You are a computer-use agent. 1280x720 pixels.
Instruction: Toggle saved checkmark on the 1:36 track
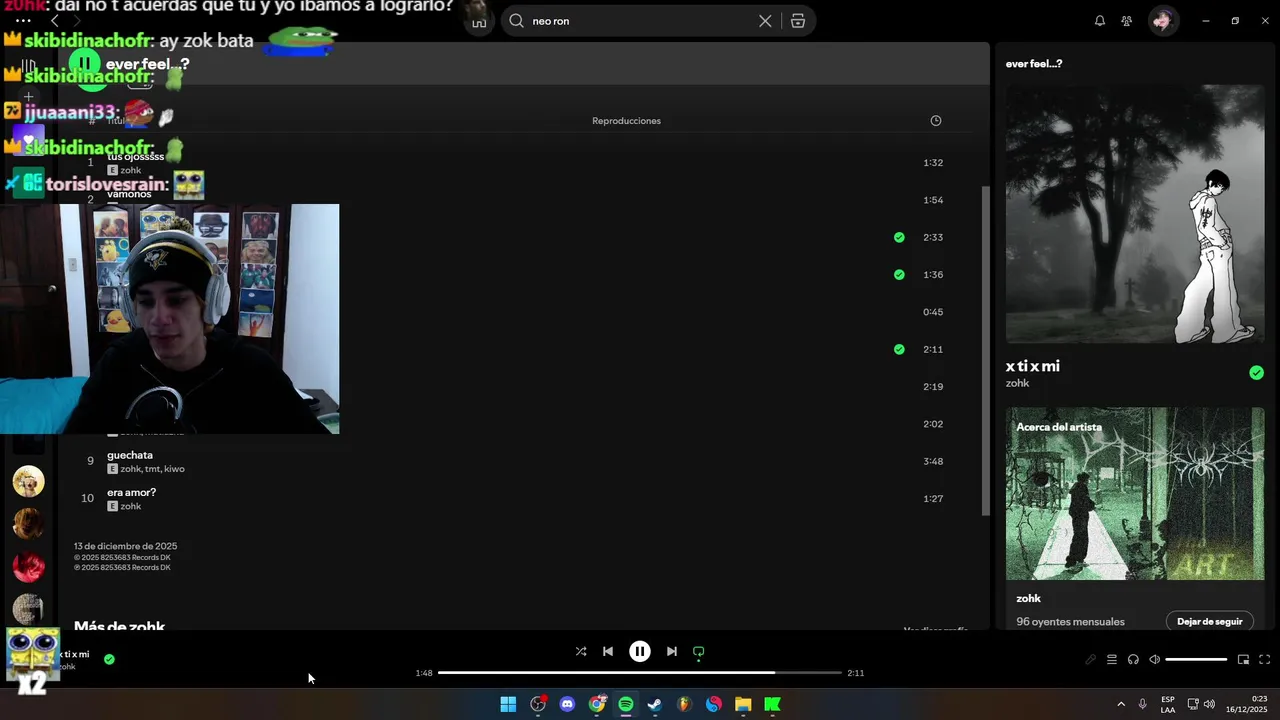coord(899,275)
